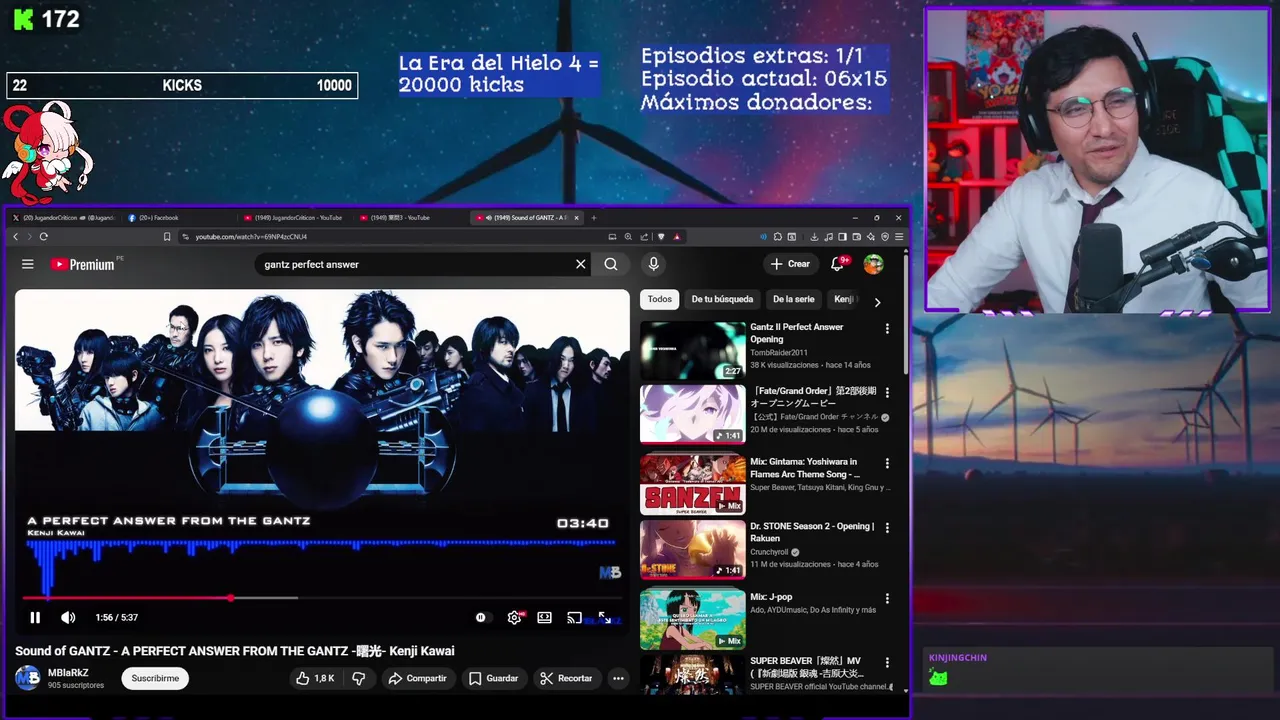Click the Crear button
Image resolution: width=1280 pixels, height=720 pixels.
[x=789, y=264]
